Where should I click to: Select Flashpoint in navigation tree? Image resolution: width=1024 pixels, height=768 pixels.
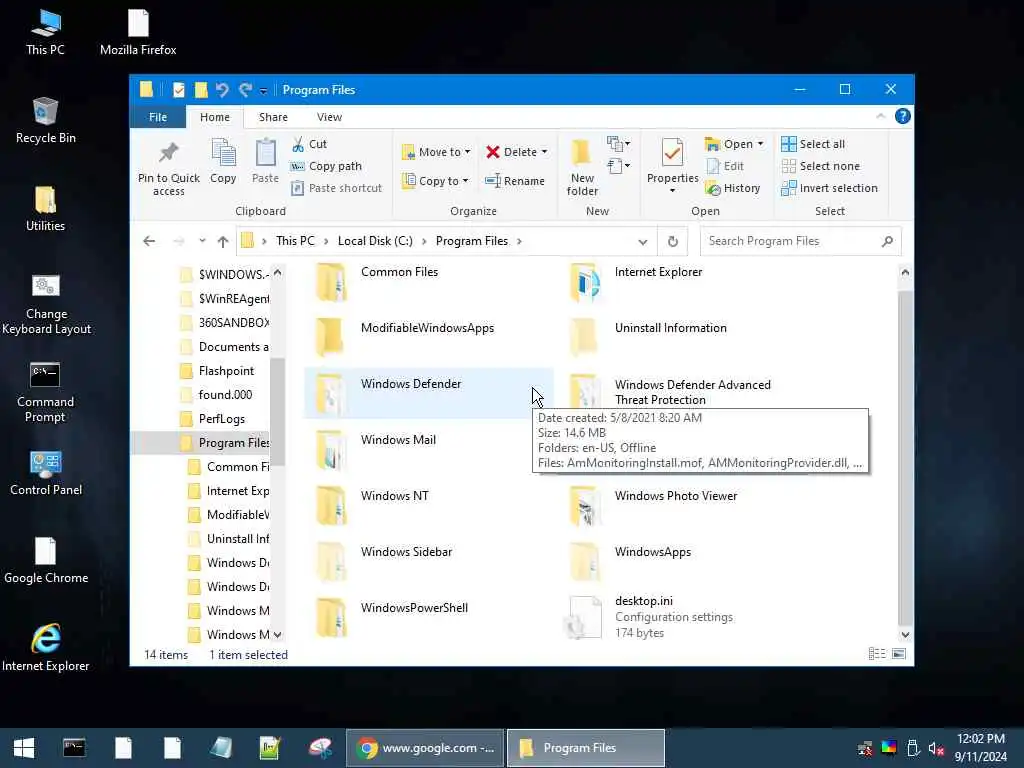pos(225,371)
